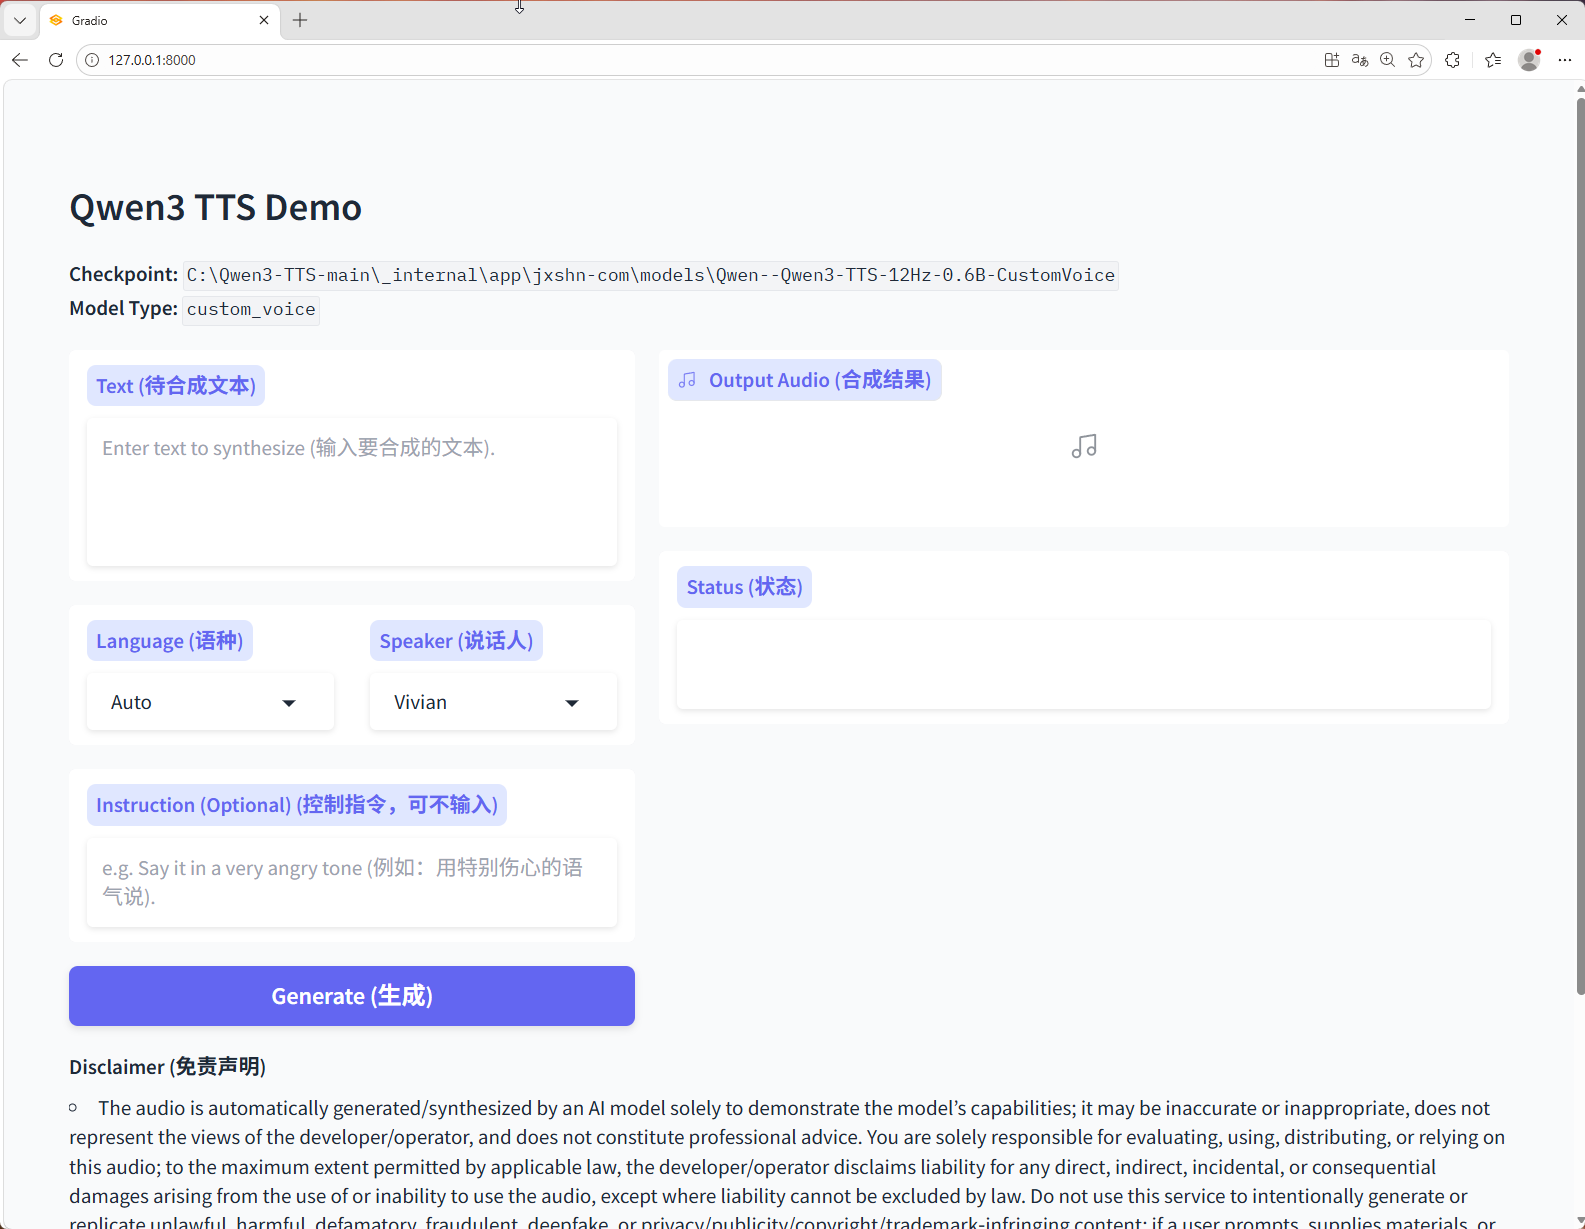Open the browser profile avatar
Screen dimensions: 1585x1229
1529,60
